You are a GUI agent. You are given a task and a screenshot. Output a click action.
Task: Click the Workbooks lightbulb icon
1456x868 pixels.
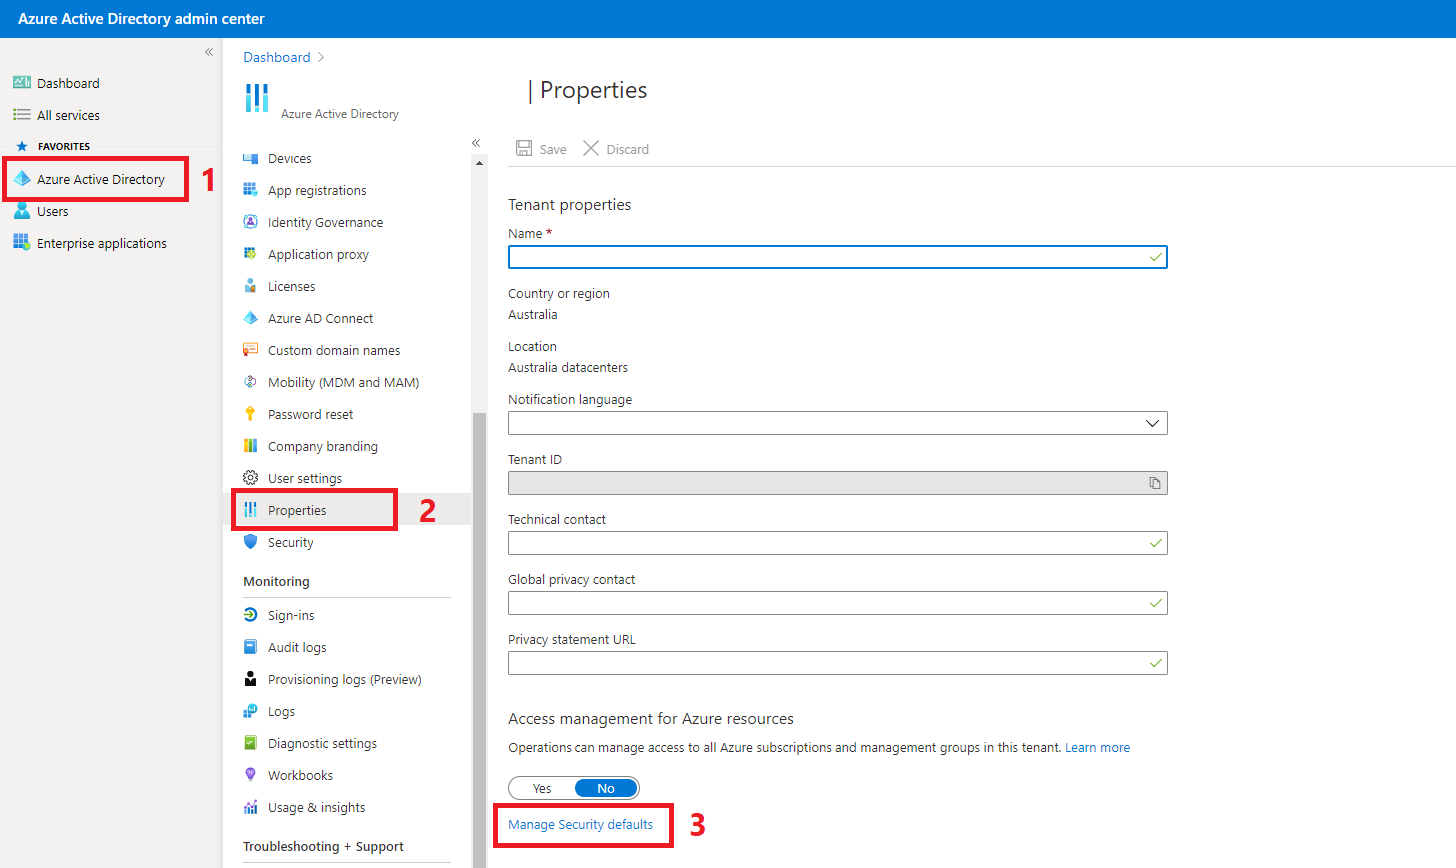click(x=251, y=775)
